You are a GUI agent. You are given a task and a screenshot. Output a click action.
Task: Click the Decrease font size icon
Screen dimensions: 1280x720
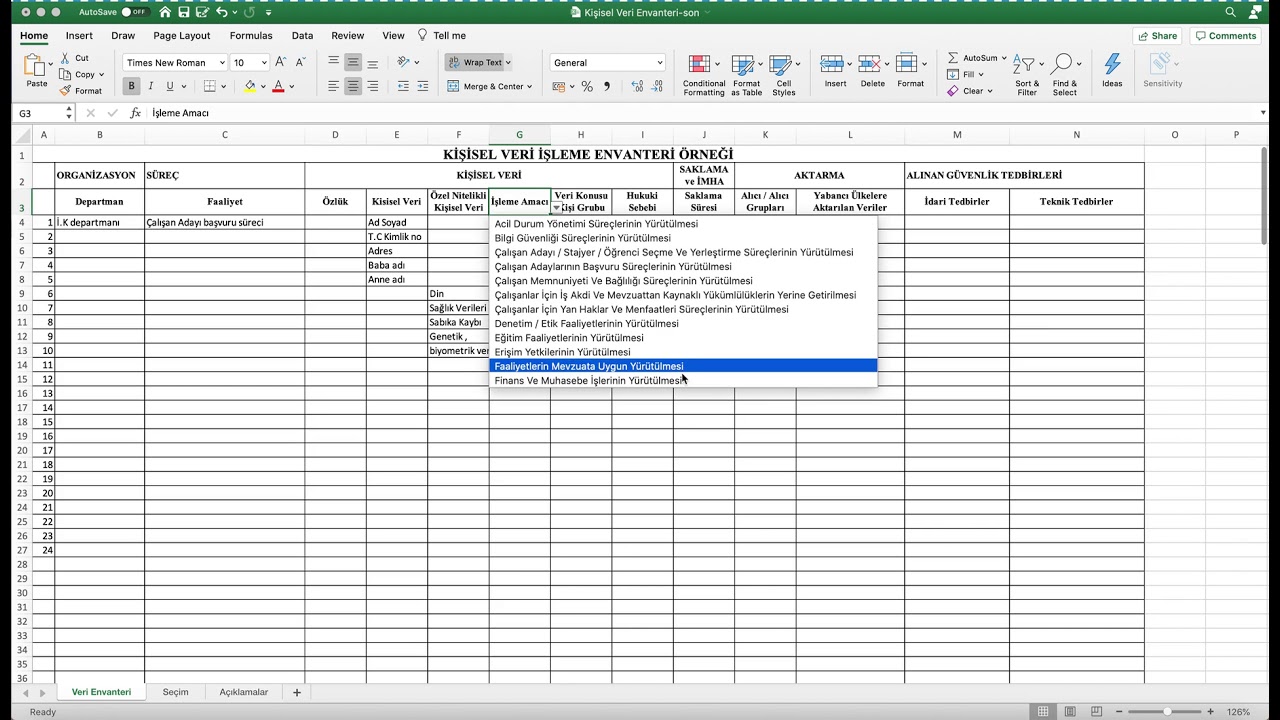tap(300, 62)
